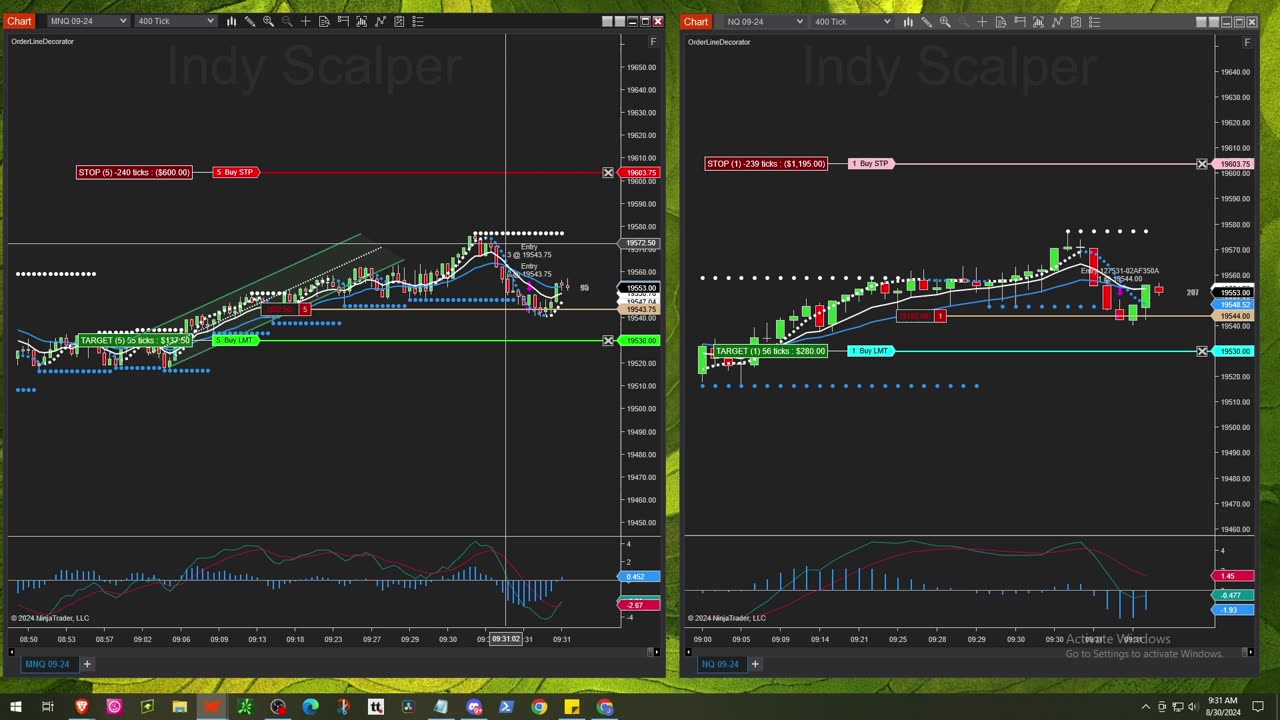Click TARGET (1) 56 ticks $280.00 label

coord(770,351)
